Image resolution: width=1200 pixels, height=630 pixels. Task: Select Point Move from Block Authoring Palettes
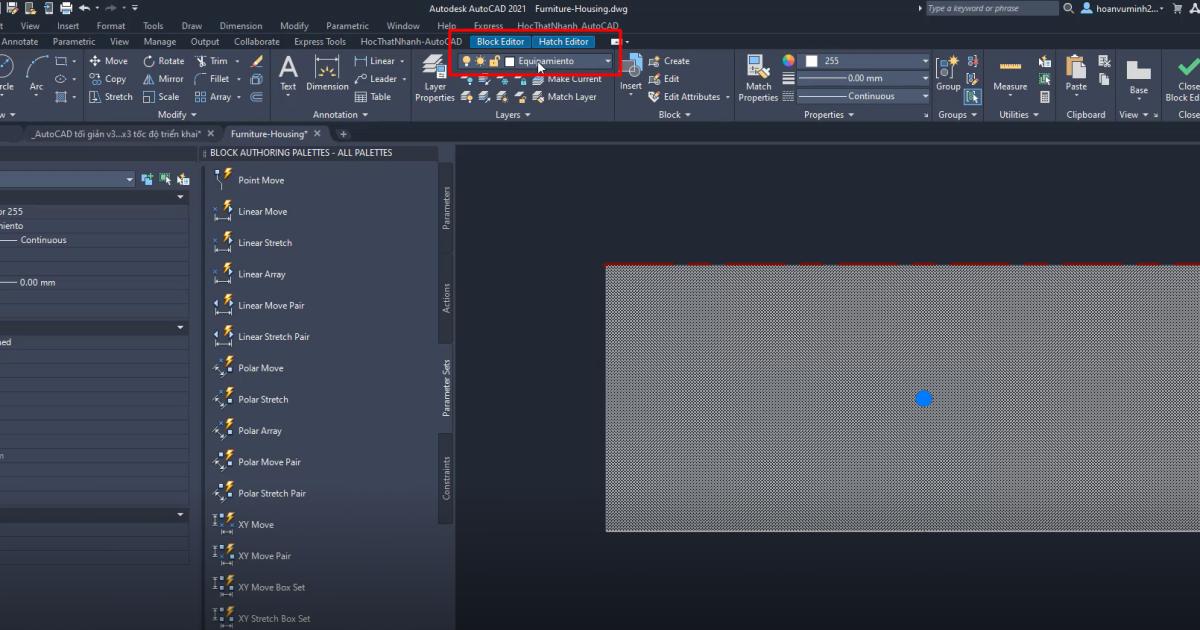click(261, 180)
